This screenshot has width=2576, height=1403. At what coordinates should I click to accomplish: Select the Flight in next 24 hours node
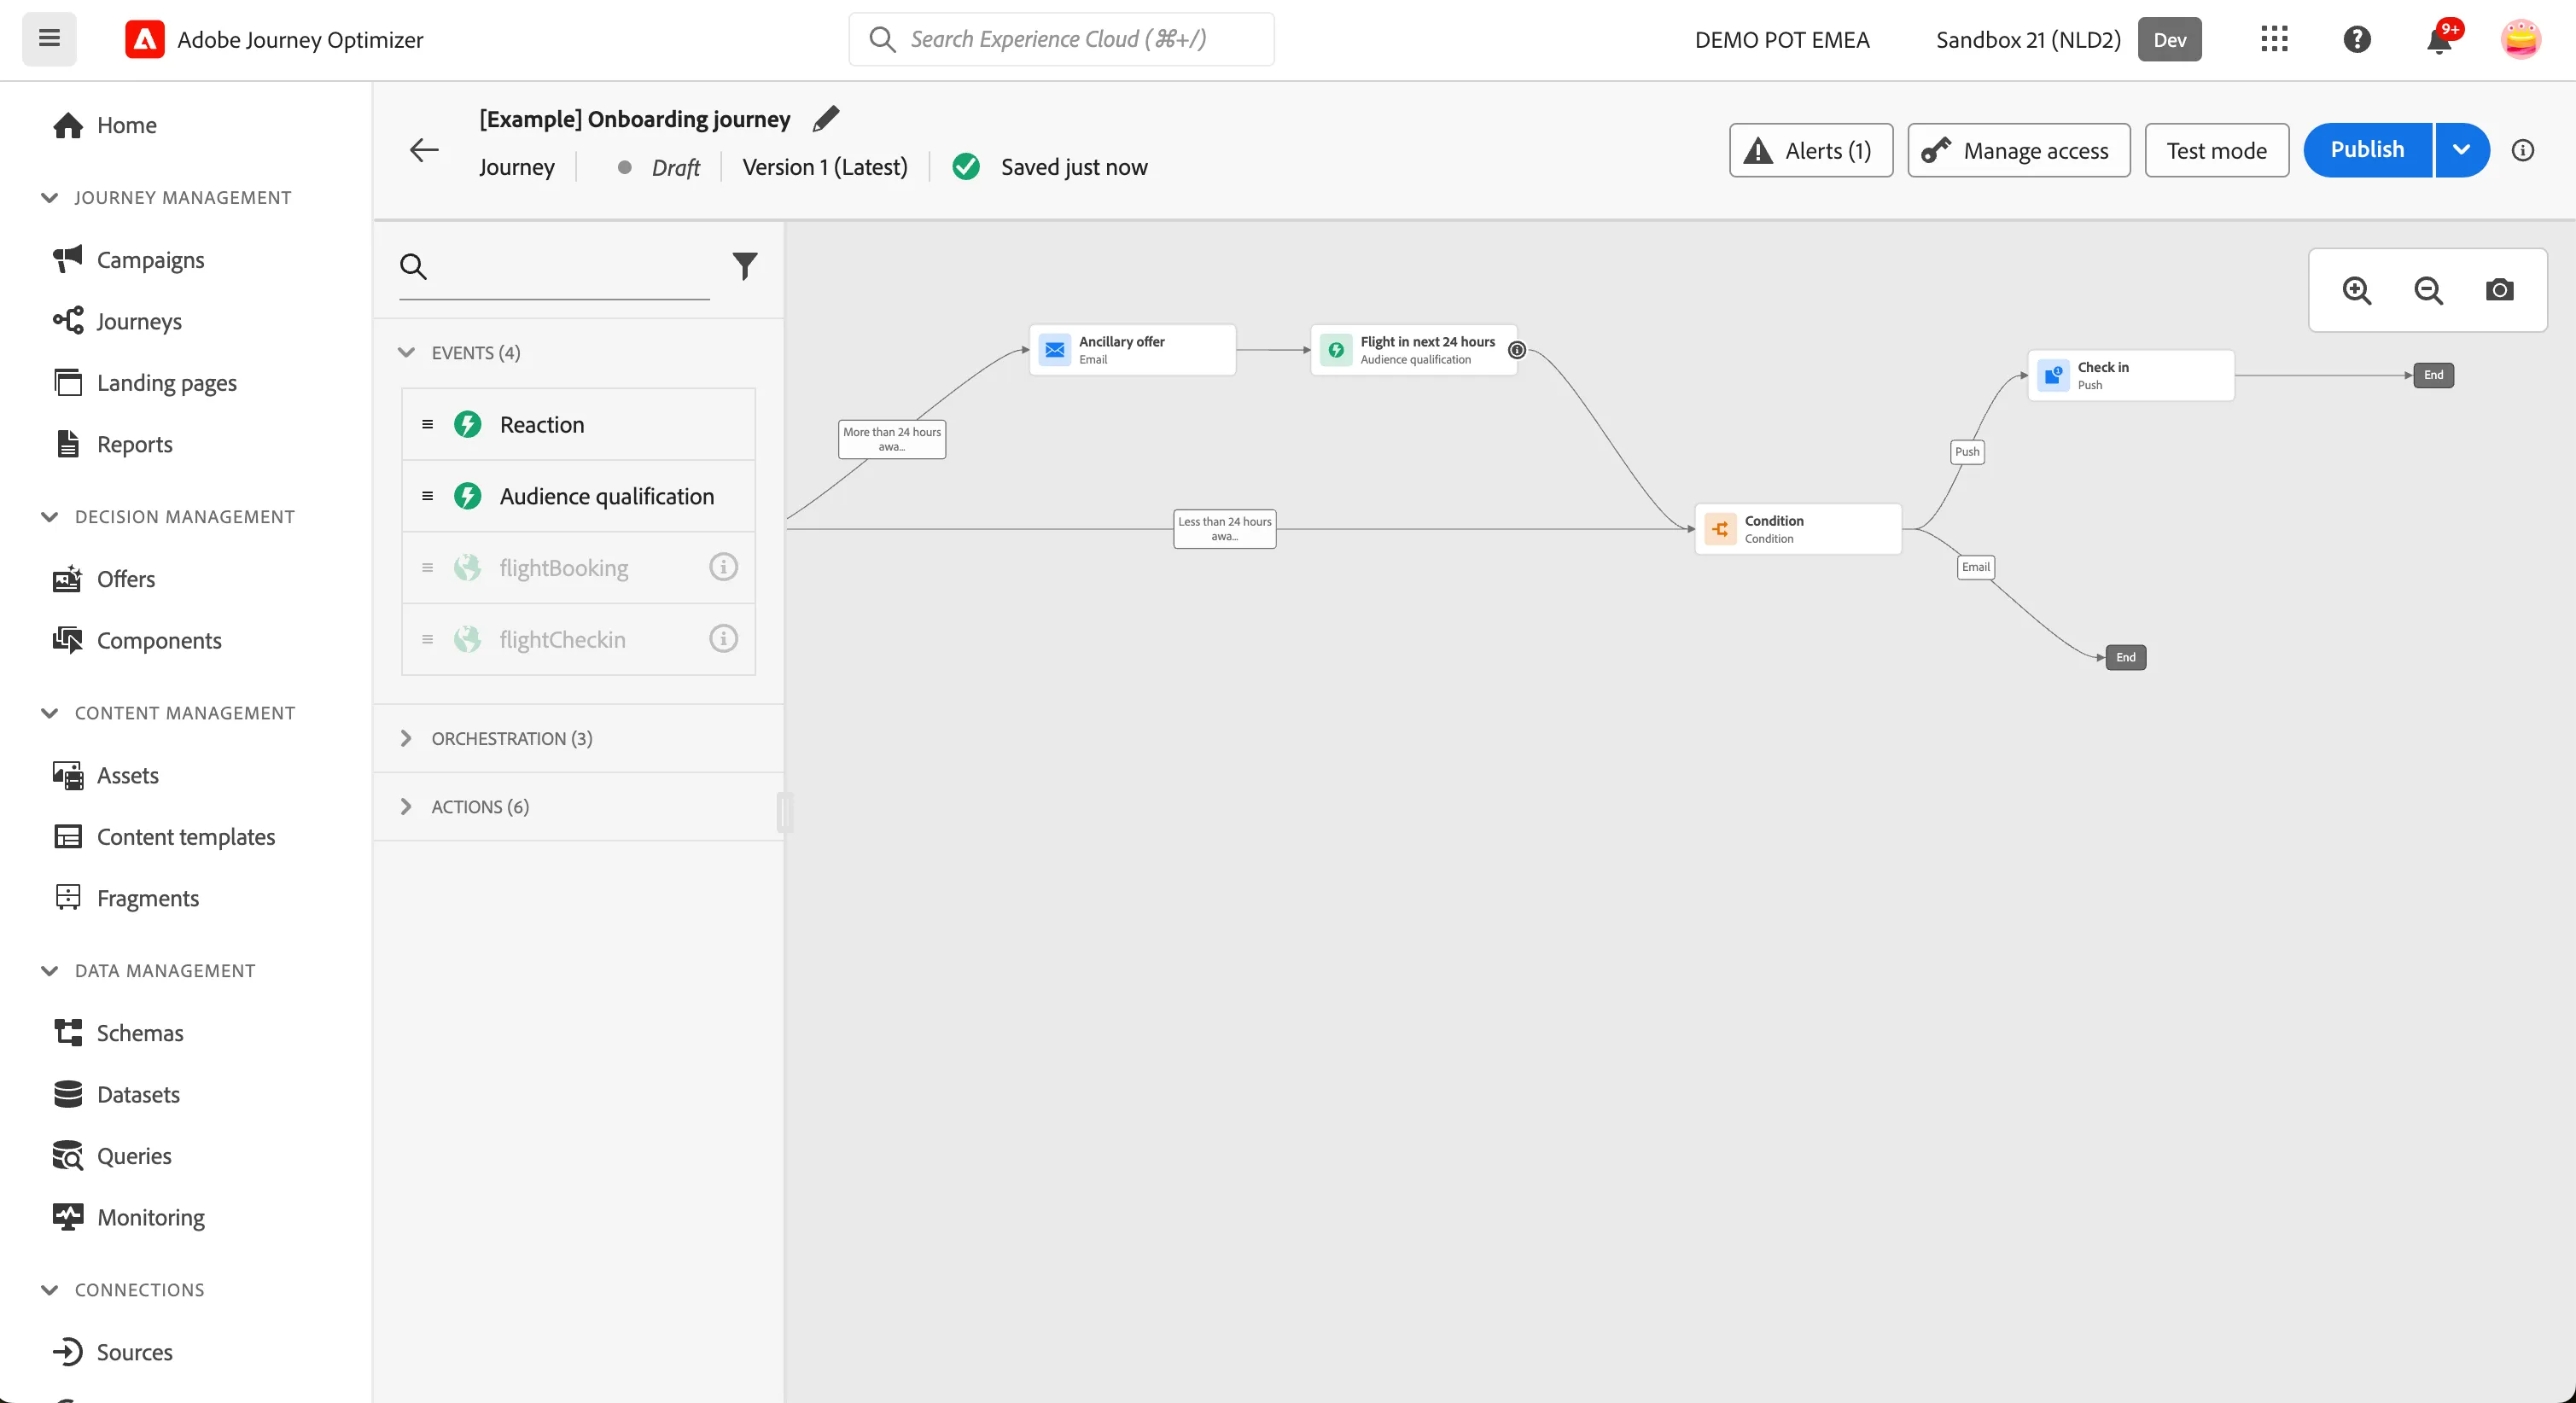pos(1414,350)
